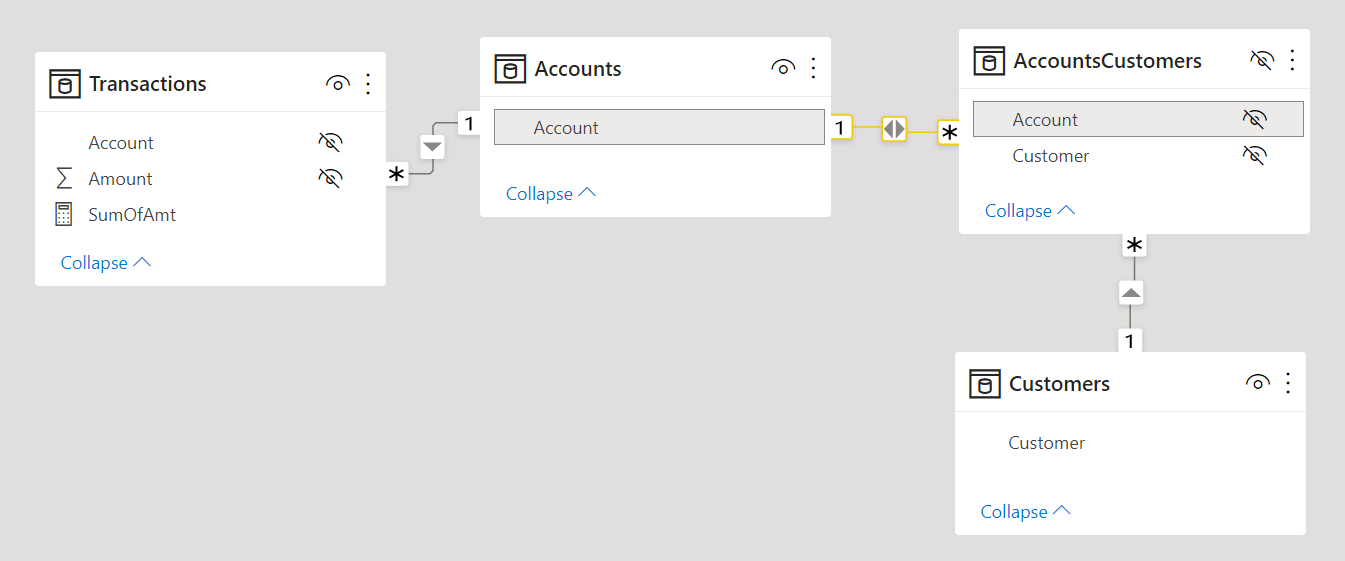1345x561 pixels.
Task: Open the AccountsCustomers table more options menu
Action: (1292, 60)
